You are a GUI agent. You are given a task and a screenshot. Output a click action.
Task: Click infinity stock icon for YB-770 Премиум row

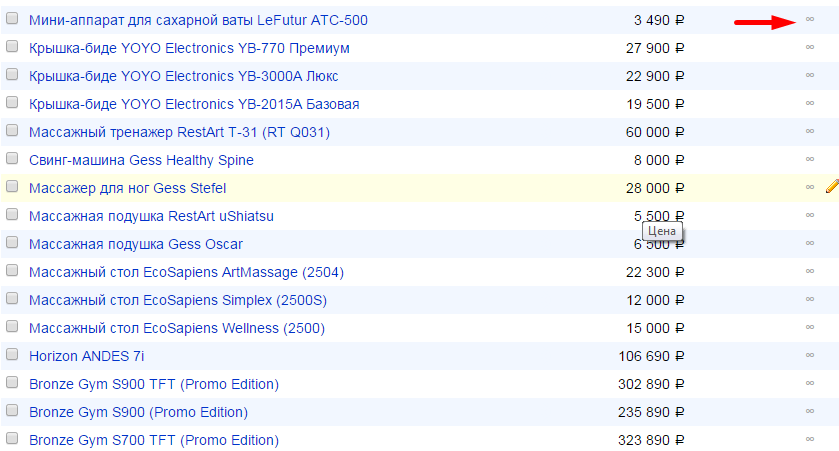pyautogui.click(x=810, y=47)
